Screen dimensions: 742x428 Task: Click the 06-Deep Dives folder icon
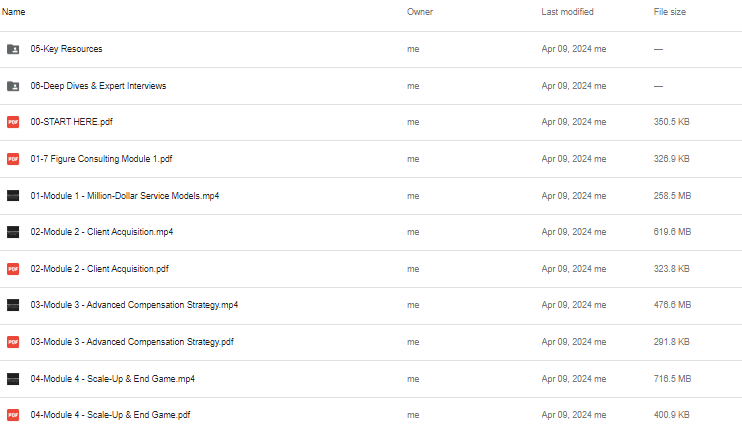[x=13, y=86]
